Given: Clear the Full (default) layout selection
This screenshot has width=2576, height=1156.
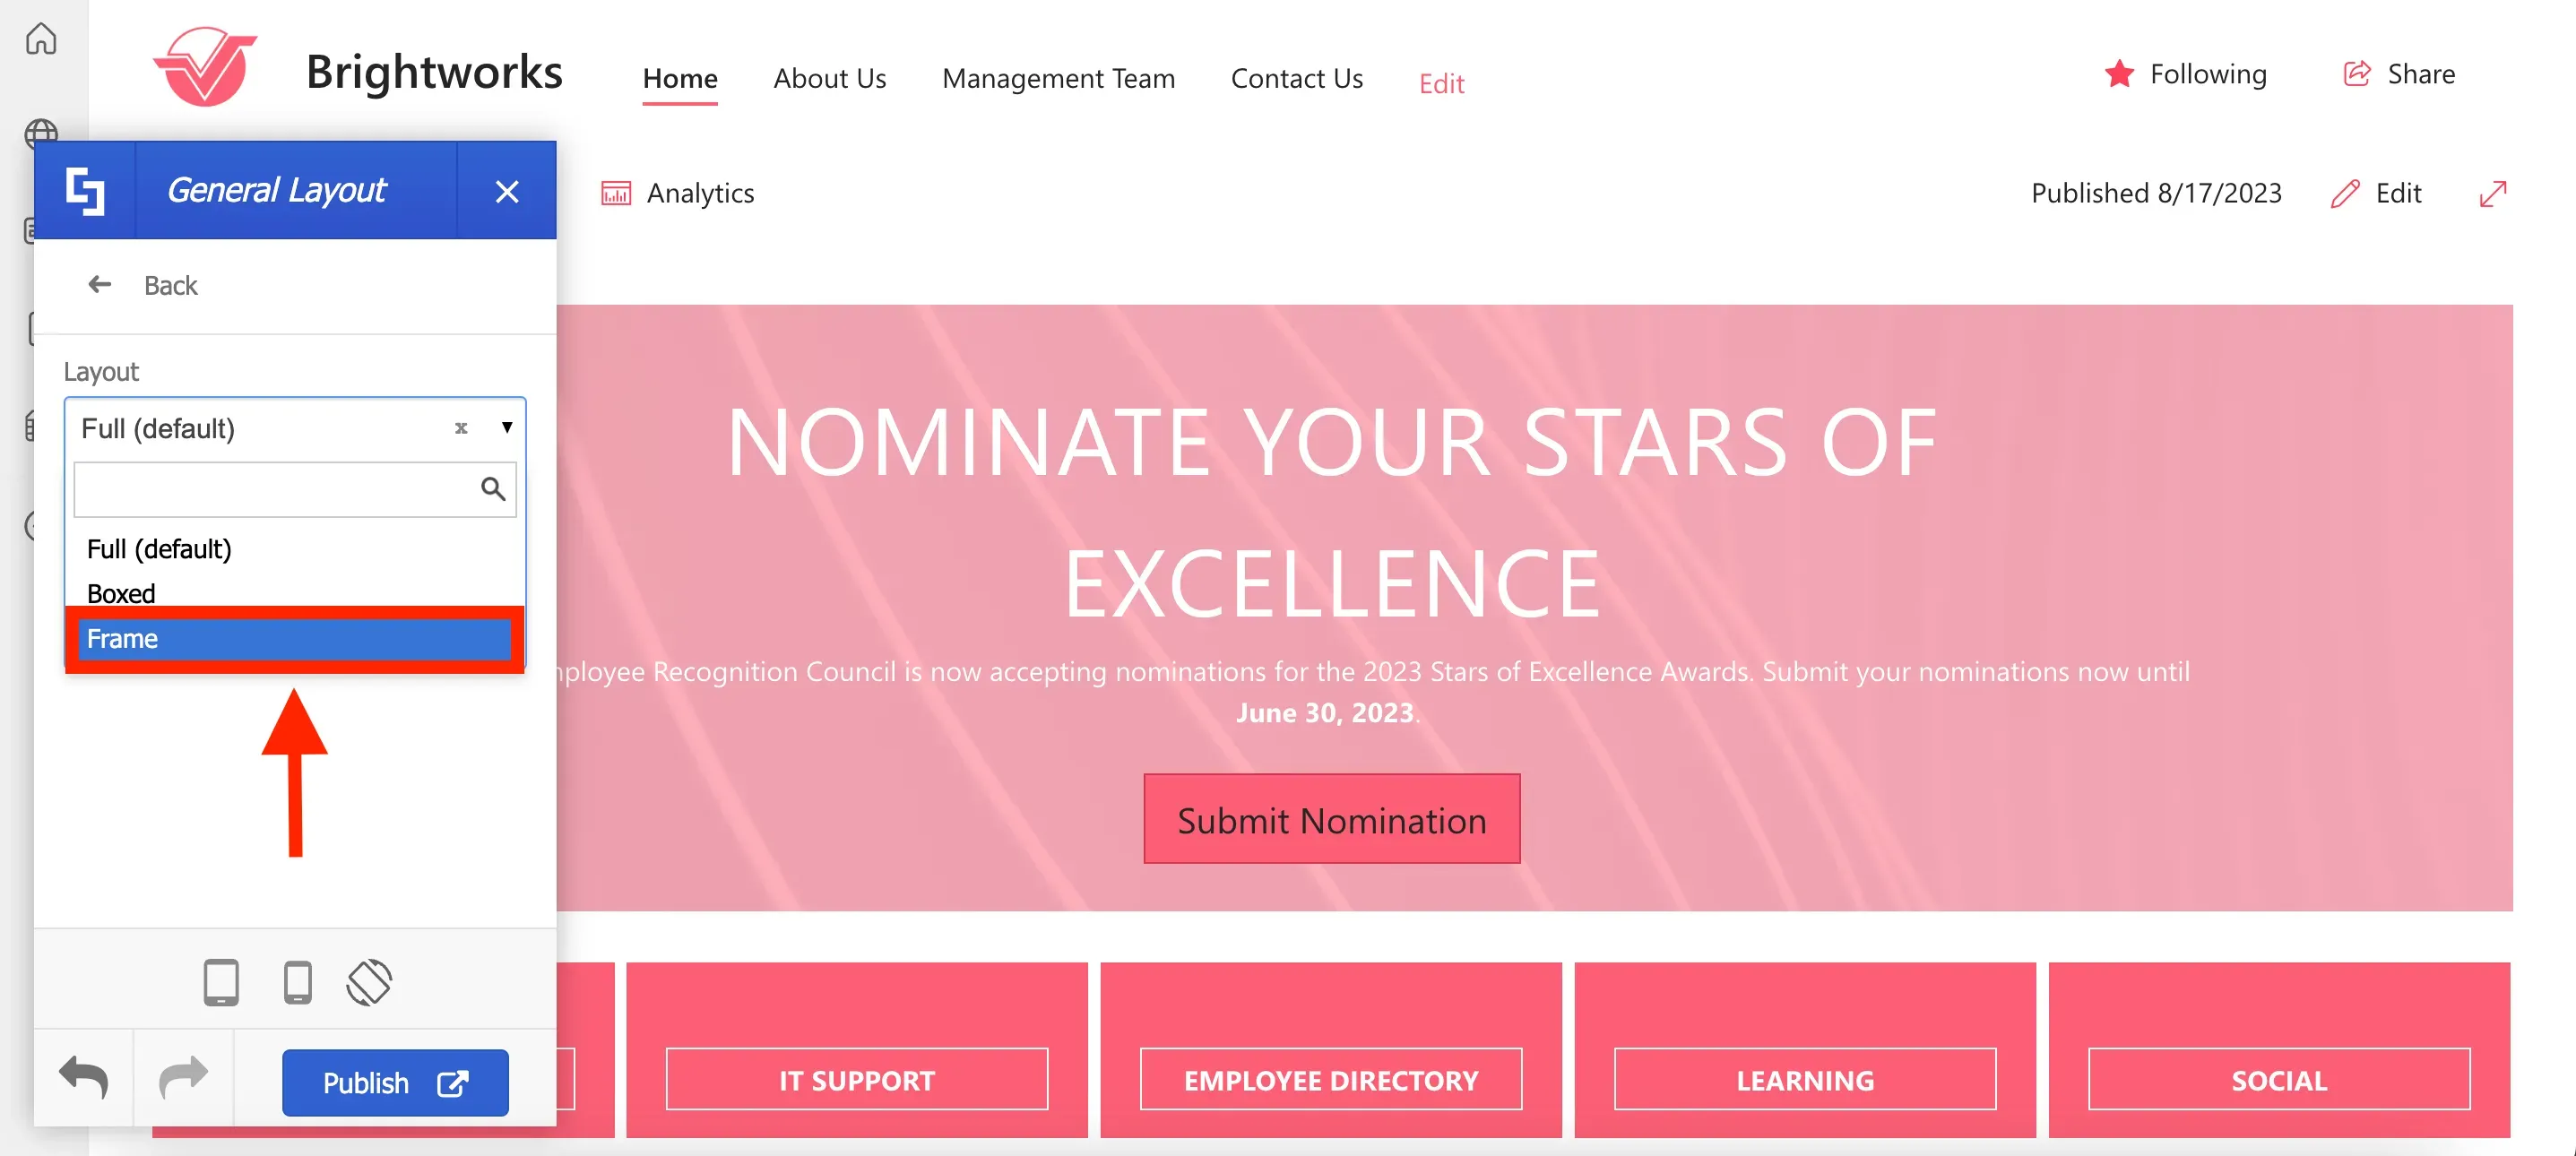Looking at the screenshot, I should pyautogui.click(x=461, y=428).
